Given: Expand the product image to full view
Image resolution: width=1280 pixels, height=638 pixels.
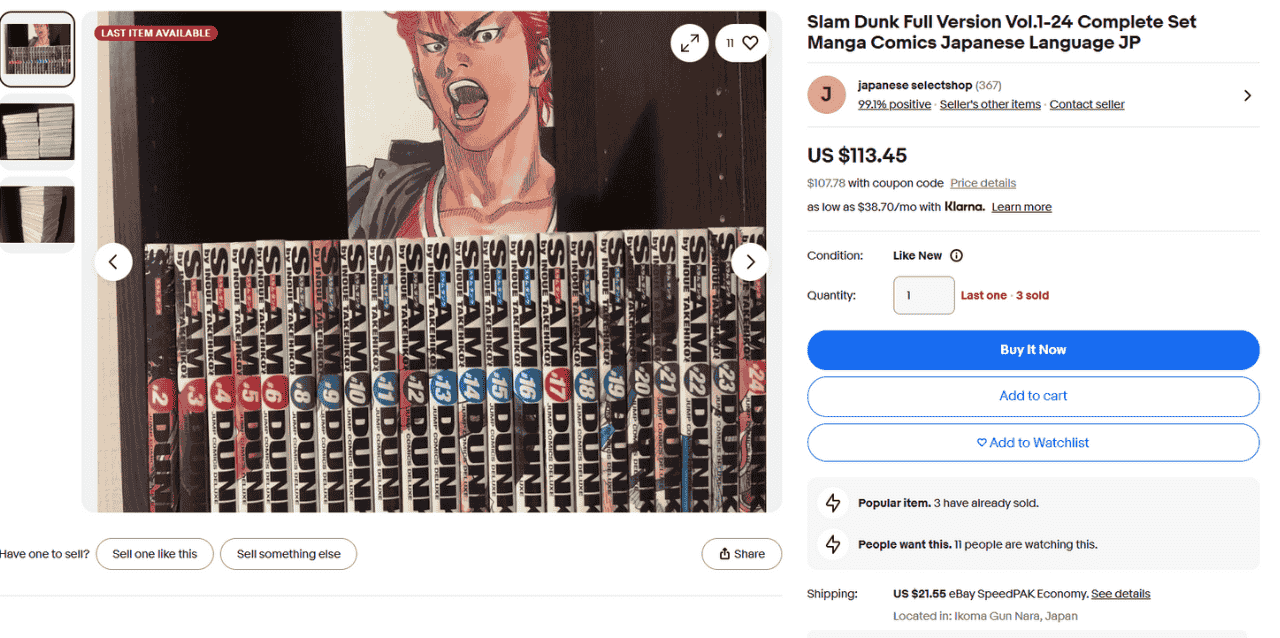Looking at the screenshot, I should 690,43.
